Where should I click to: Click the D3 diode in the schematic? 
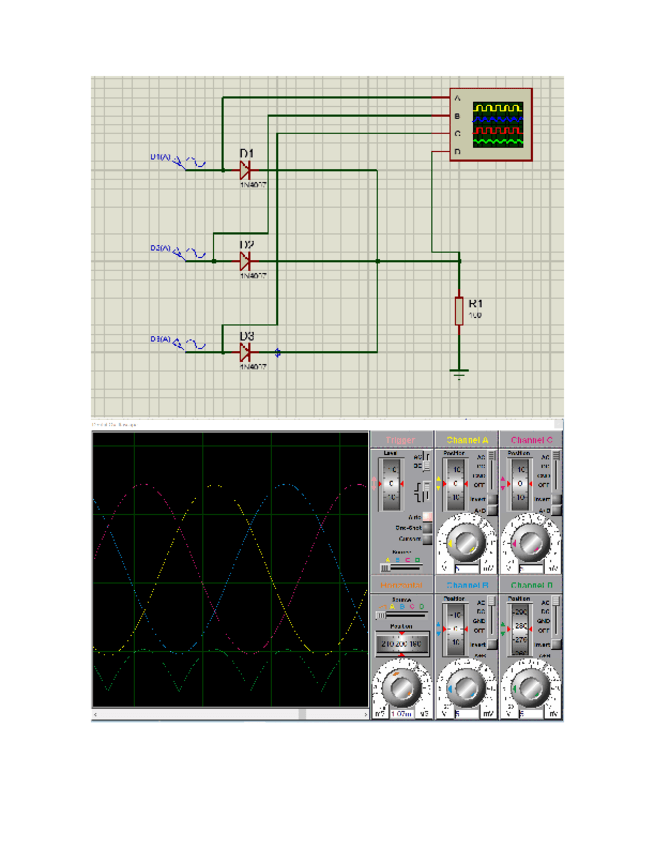(245, 351)
